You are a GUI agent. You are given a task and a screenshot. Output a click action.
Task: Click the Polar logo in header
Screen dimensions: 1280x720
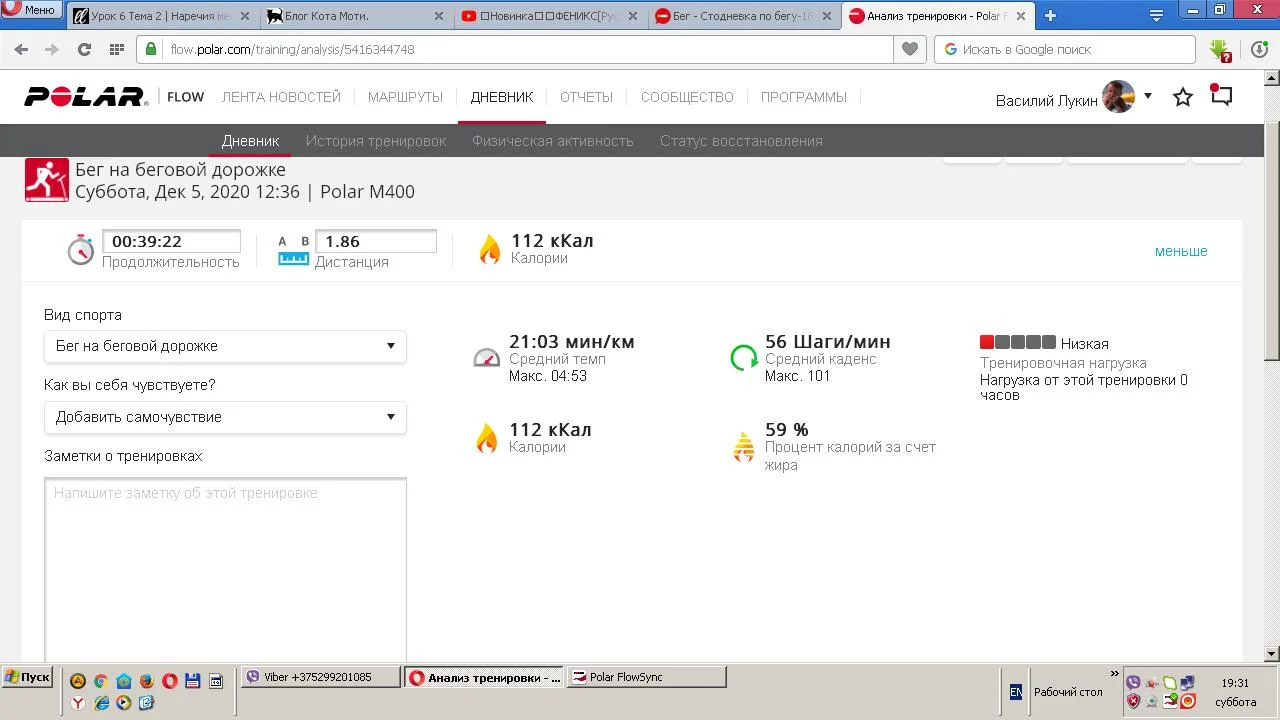tap(86, 97)
